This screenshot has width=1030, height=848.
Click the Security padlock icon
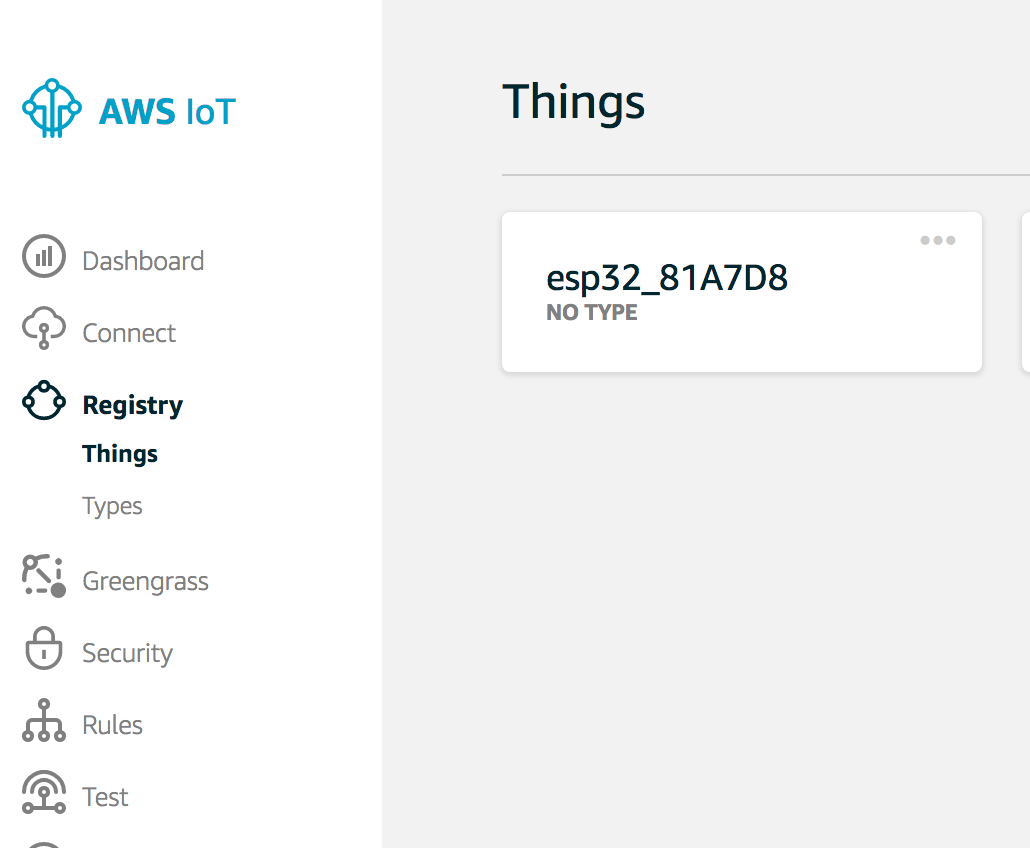click(x=44, y=648)
